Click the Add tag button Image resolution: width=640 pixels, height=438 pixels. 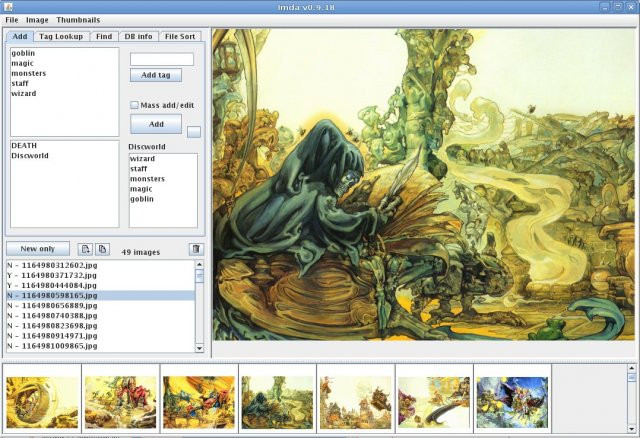(156, 75)
